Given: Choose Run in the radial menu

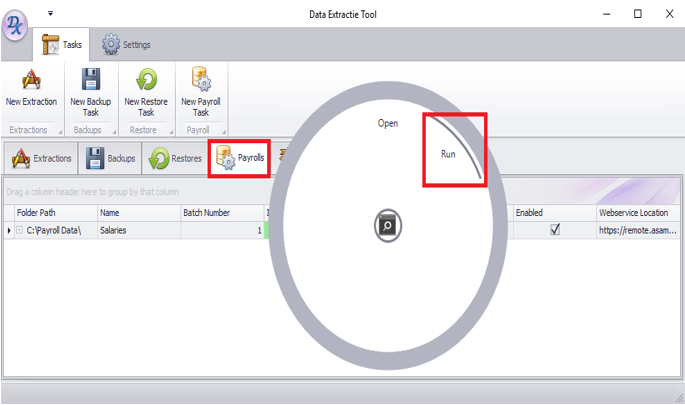Looking at the screenshot, I should [448, 155].
